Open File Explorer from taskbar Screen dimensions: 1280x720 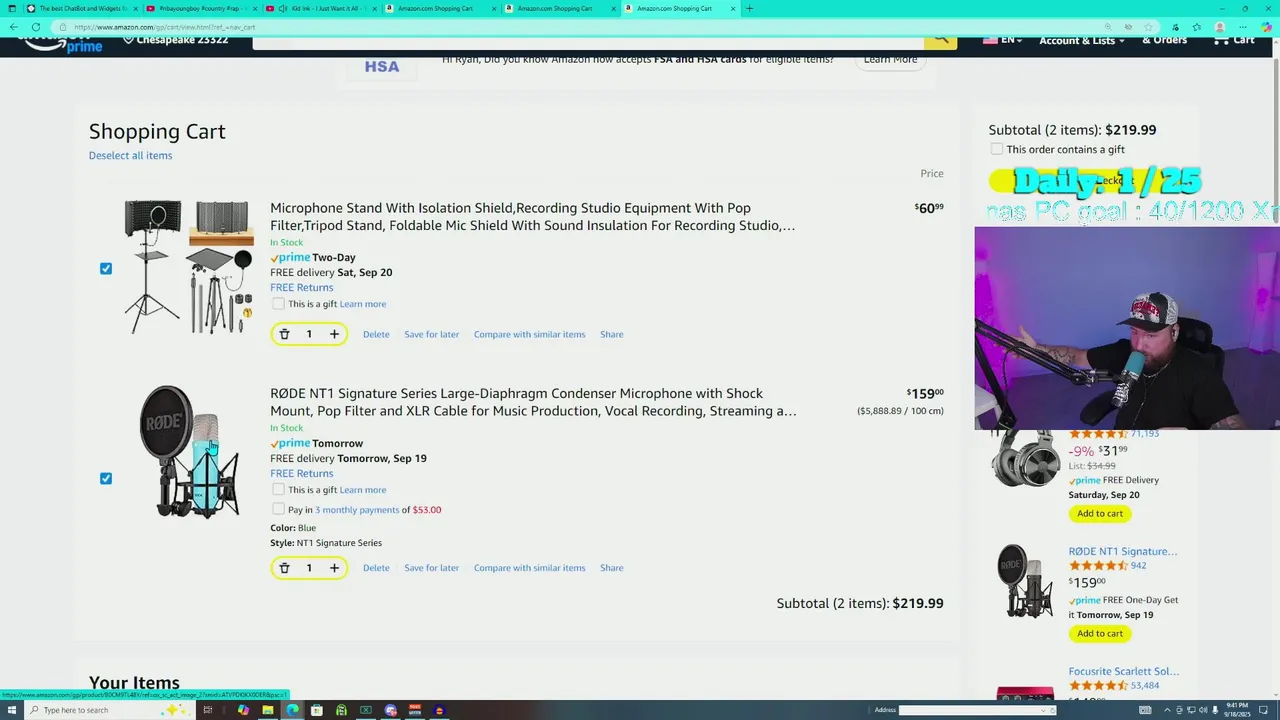(268, 710)
